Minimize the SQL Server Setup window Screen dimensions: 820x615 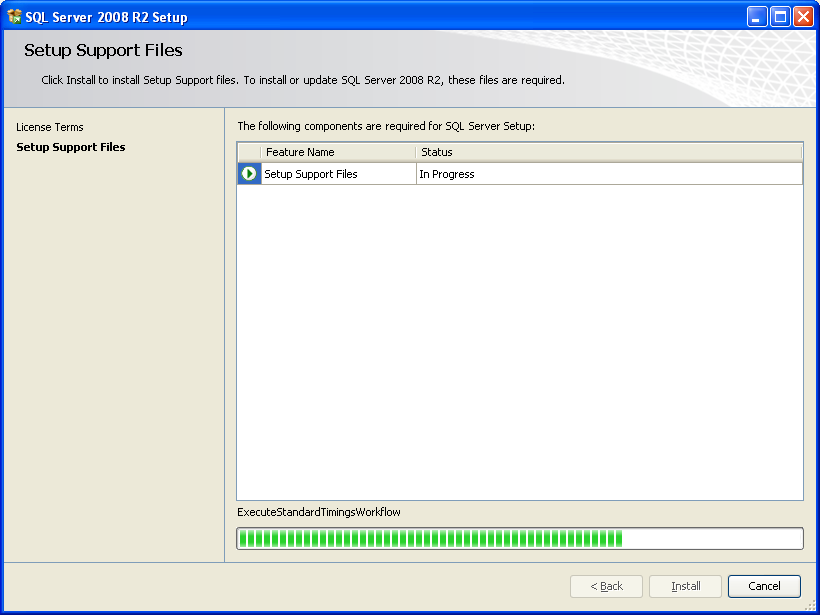(x=756, y=17)
